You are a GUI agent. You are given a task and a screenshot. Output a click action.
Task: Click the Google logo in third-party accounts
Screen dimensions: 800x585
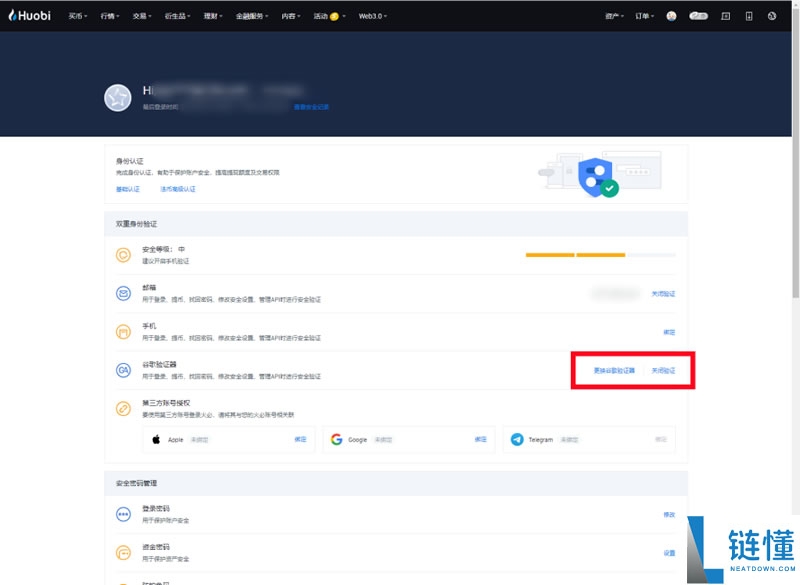coord(337,439)
